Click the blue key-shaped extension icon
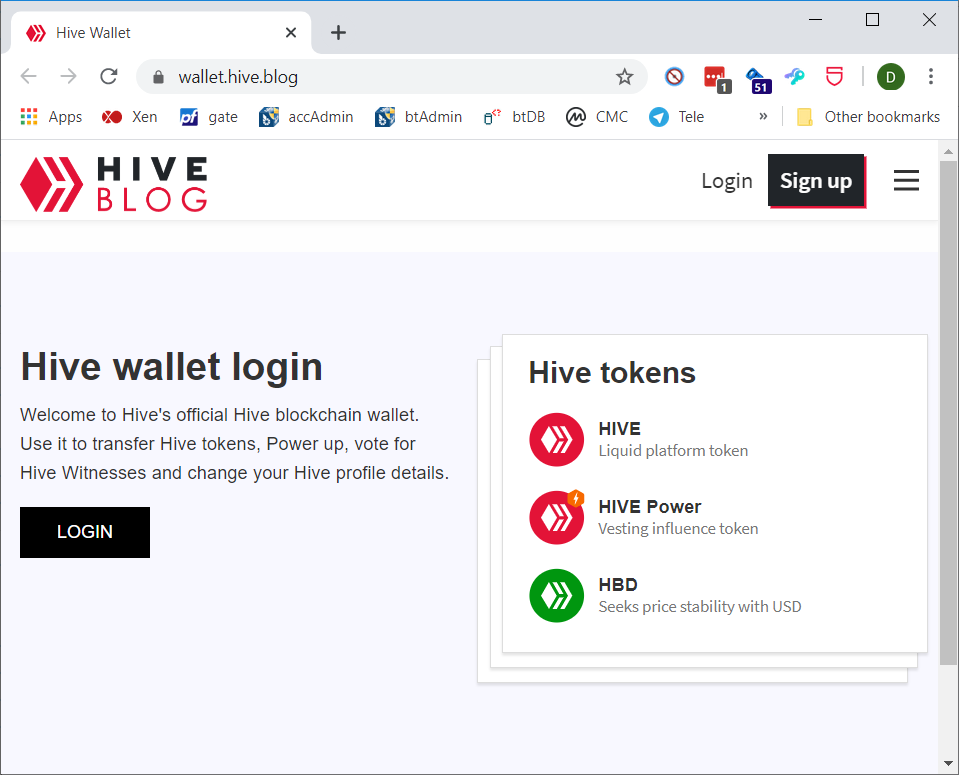The image size is (959, 775). 794,77
